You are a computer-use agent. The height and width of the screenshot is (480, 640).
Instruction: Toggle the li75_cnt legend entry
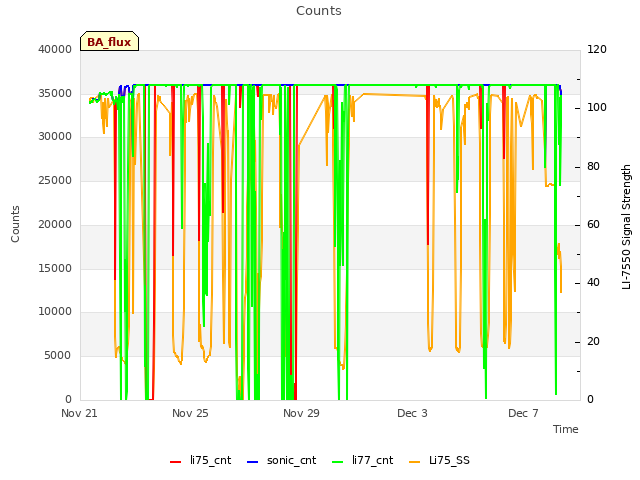[x=201, y=460]
